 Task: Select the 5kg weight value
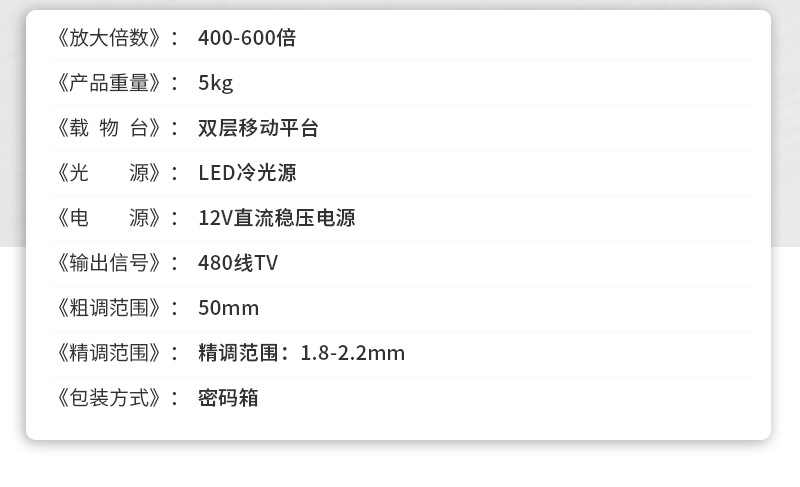click(215, 83)
